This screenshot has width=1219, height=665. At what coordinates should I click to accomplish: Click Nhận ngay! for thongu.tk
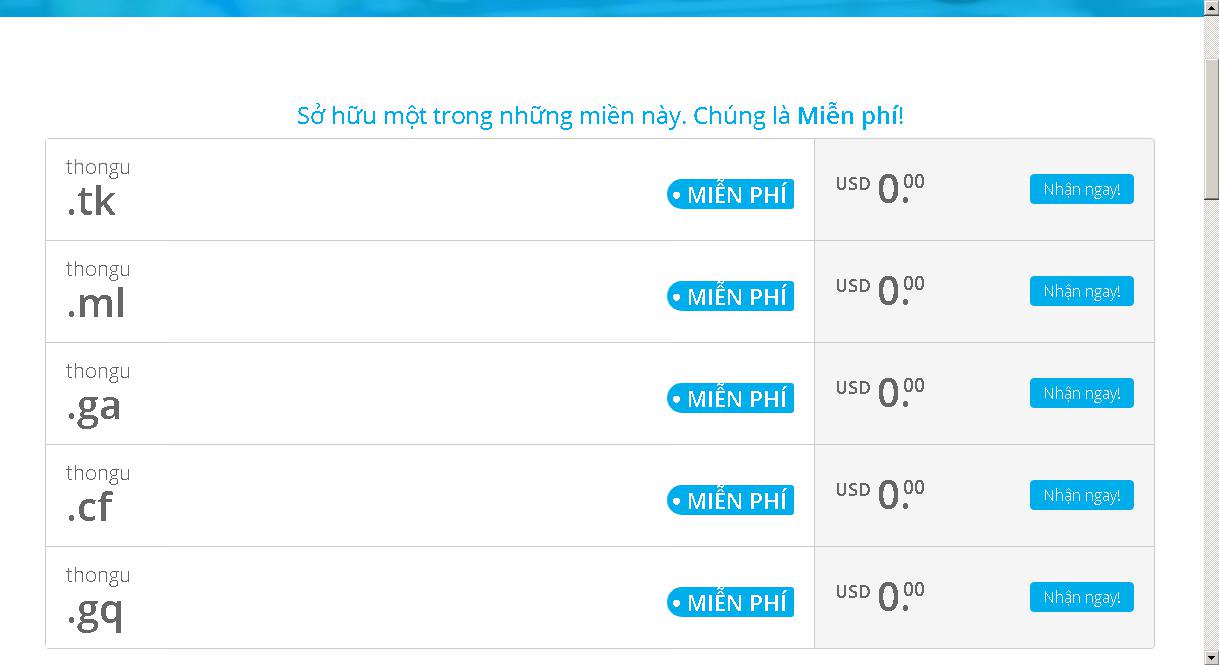pyautogui.click(x=1081, y=189)
